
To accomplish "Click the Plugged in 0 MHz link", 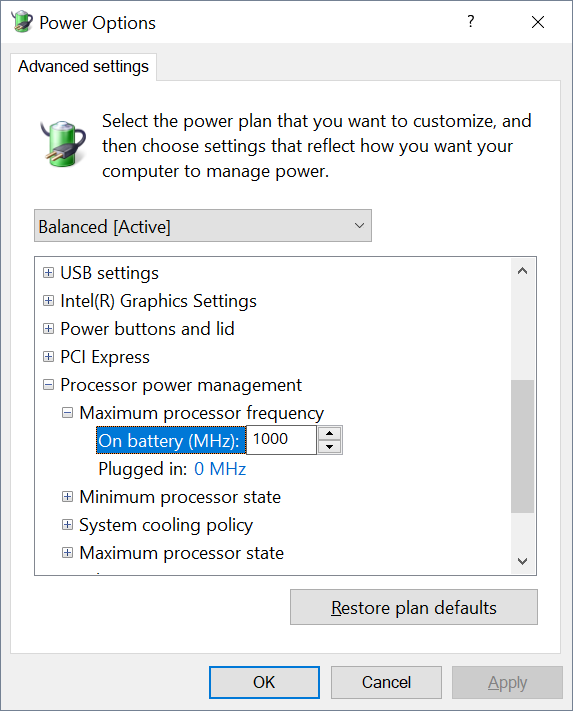I will click(x=220, y=469).
